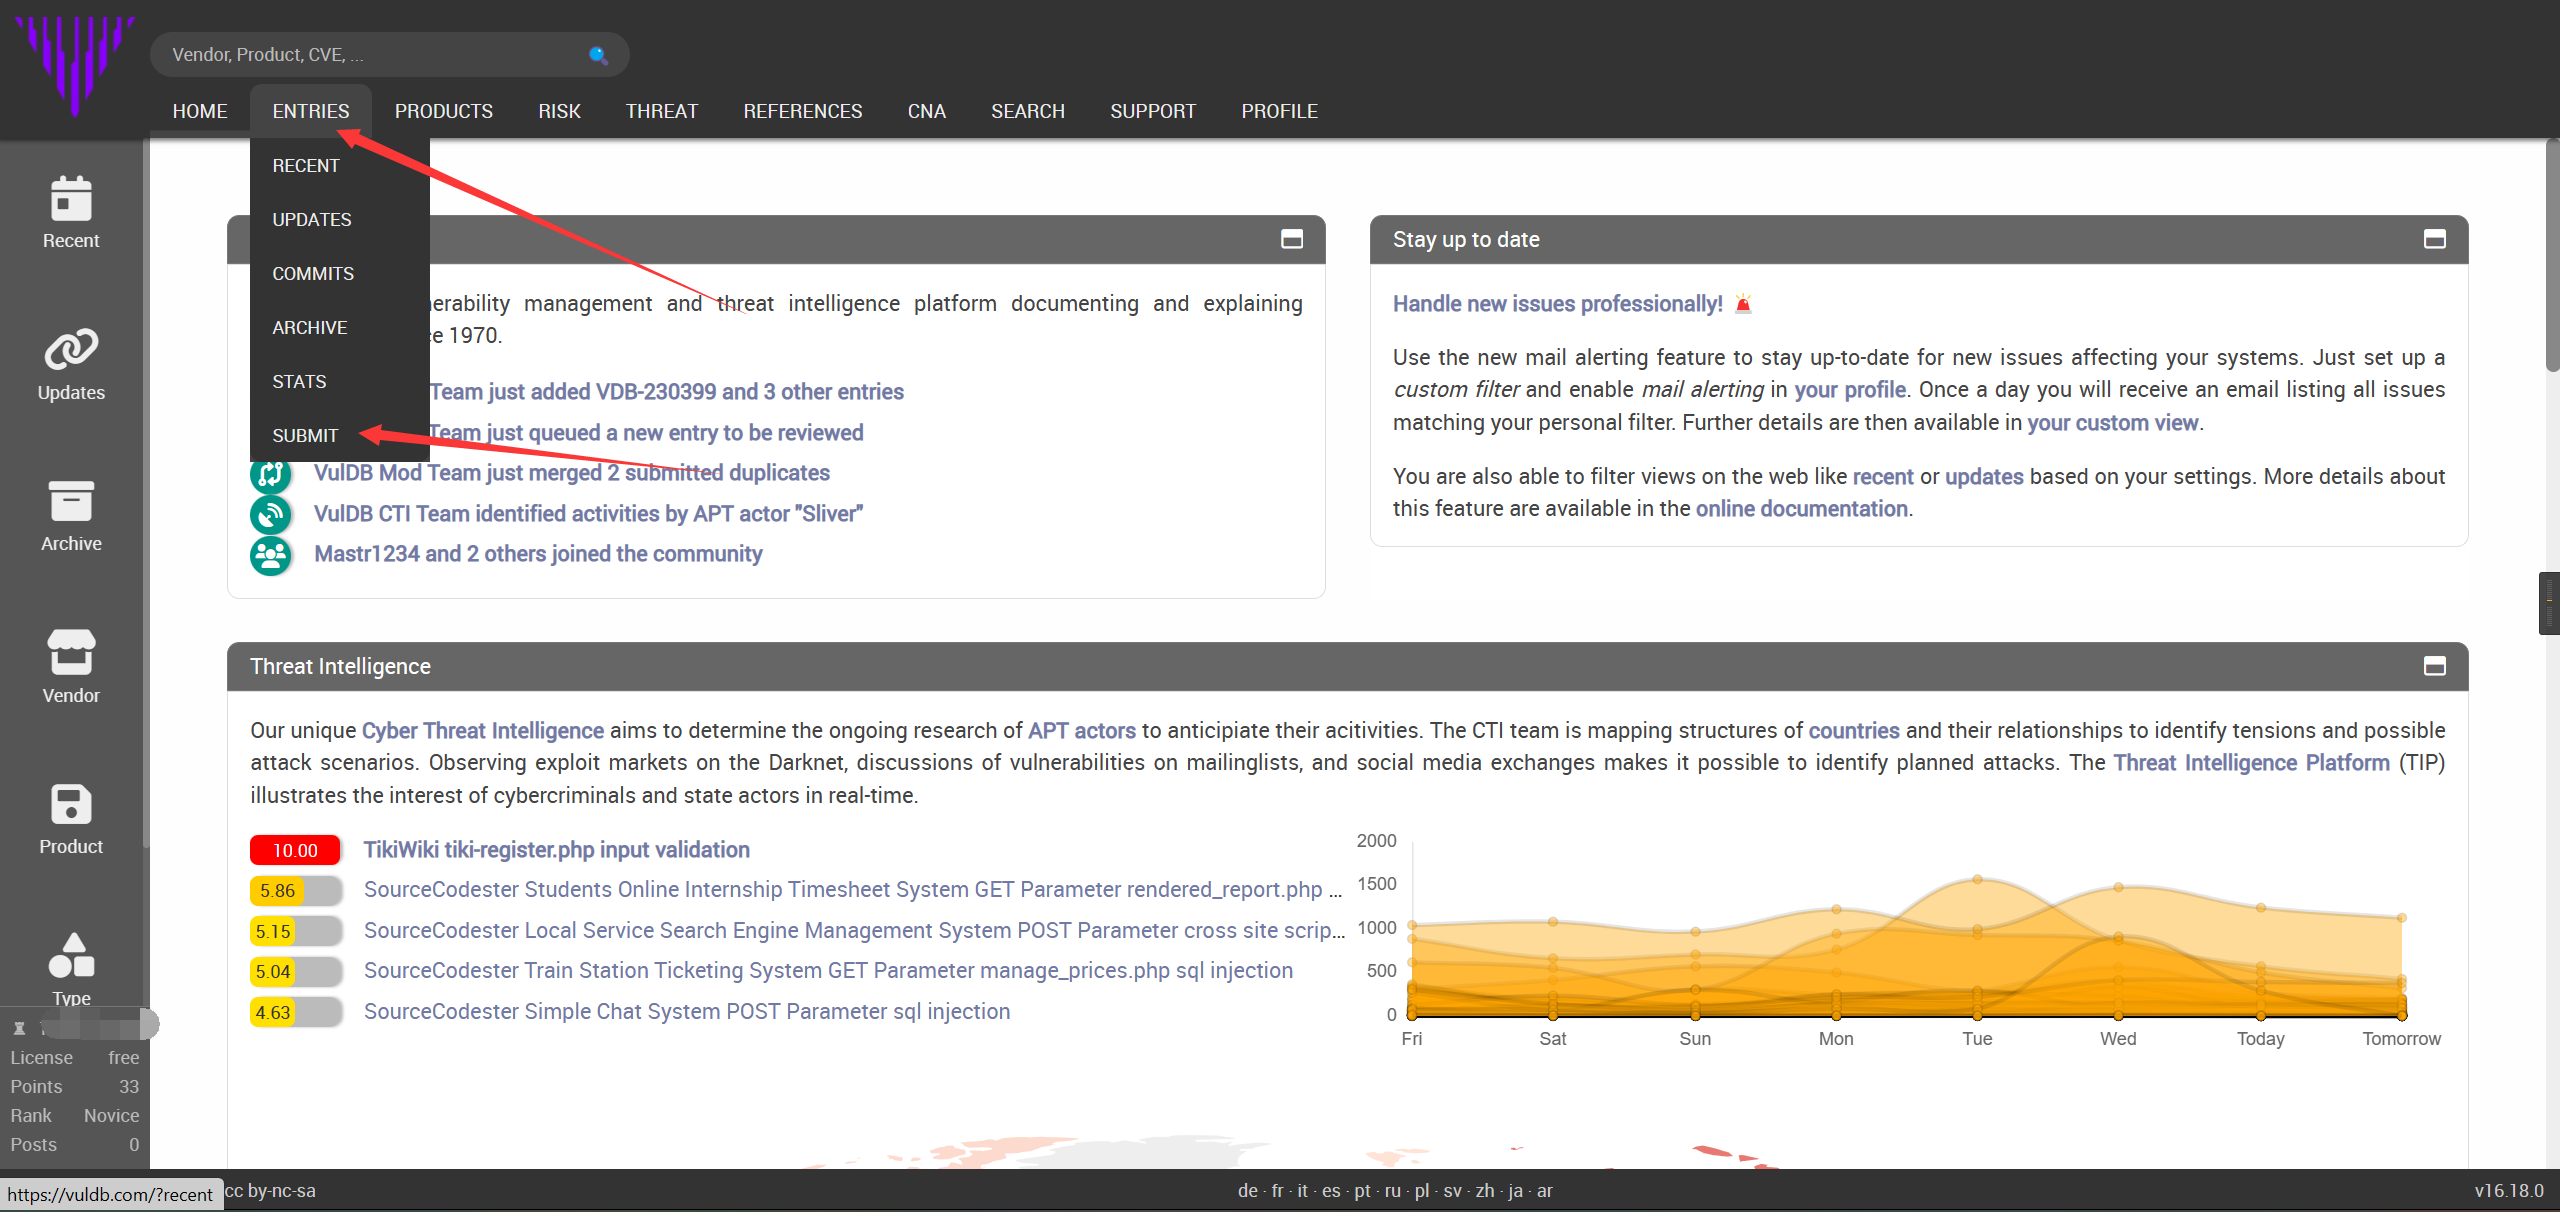
Task: Open Type shapes icon in sidebar
Action: click(x=71, y=955)
